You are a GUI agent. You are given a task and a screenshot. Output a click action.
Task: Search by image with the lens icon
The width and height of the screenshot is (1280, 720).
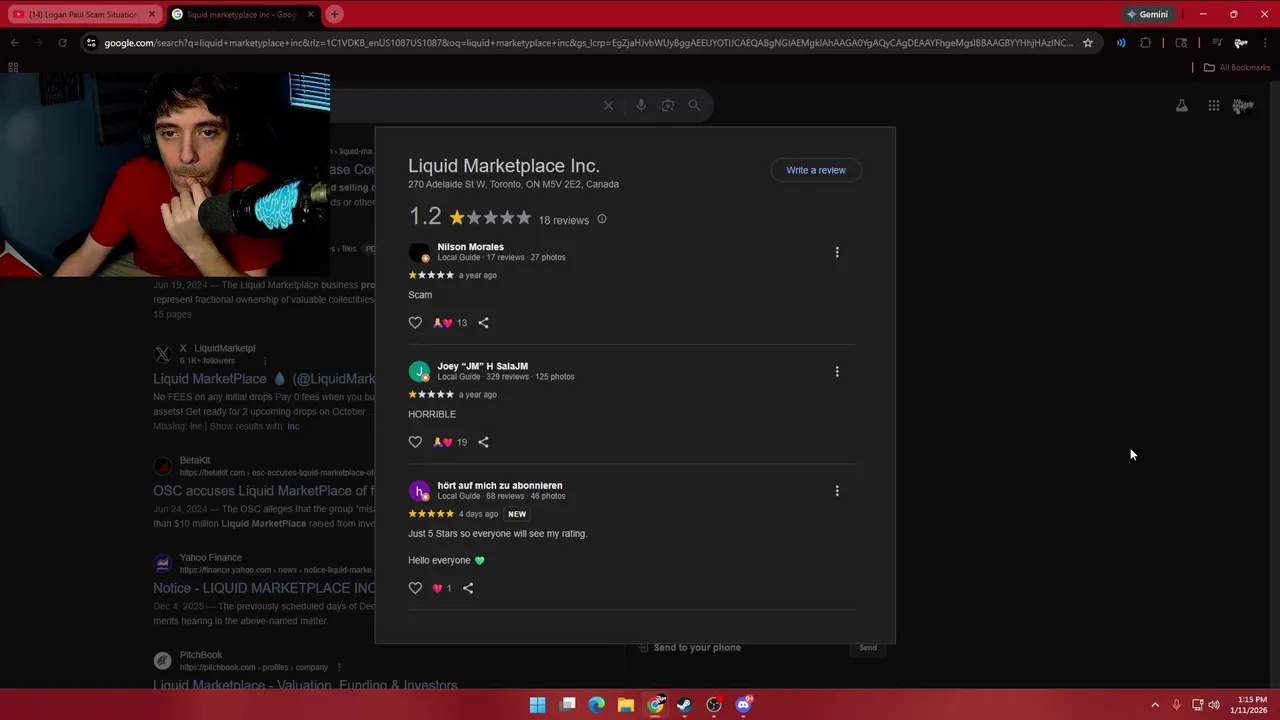pyautogui.click(x=668, y=105)
